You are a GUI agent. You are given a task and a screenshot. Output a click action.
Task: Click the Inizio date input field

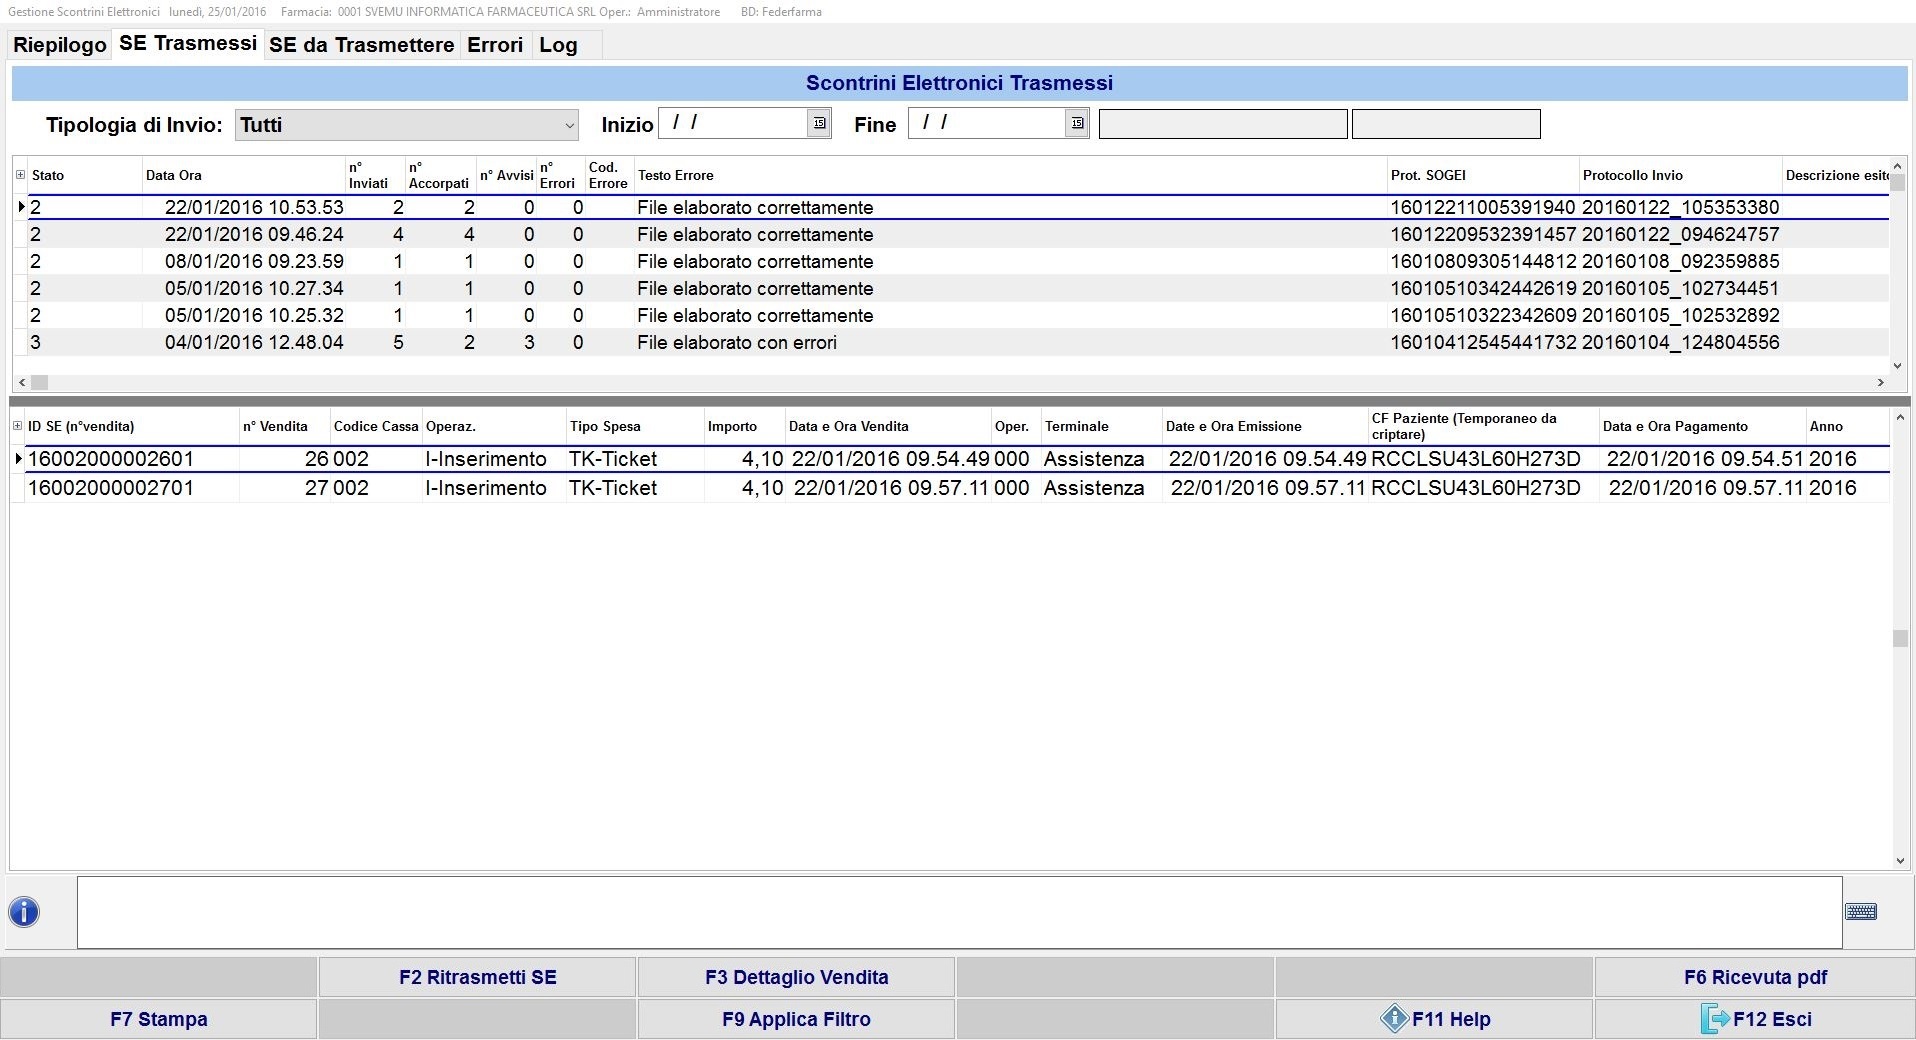(732, 123)
